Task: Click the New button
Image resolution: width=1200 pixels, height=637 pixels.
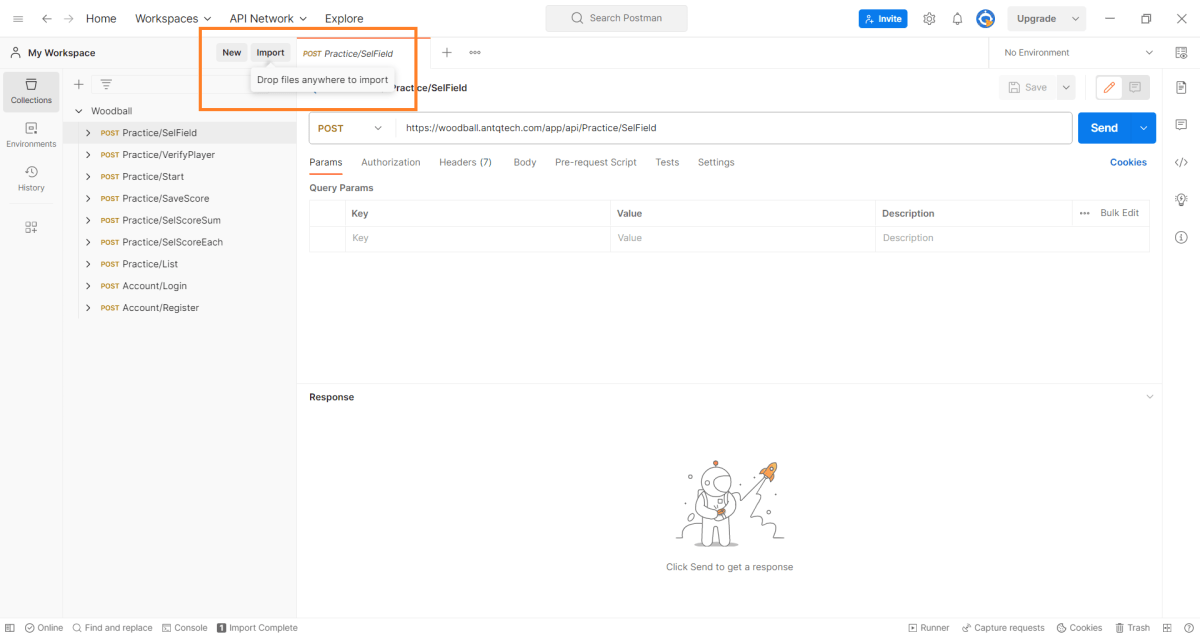Action: point(231,52)
